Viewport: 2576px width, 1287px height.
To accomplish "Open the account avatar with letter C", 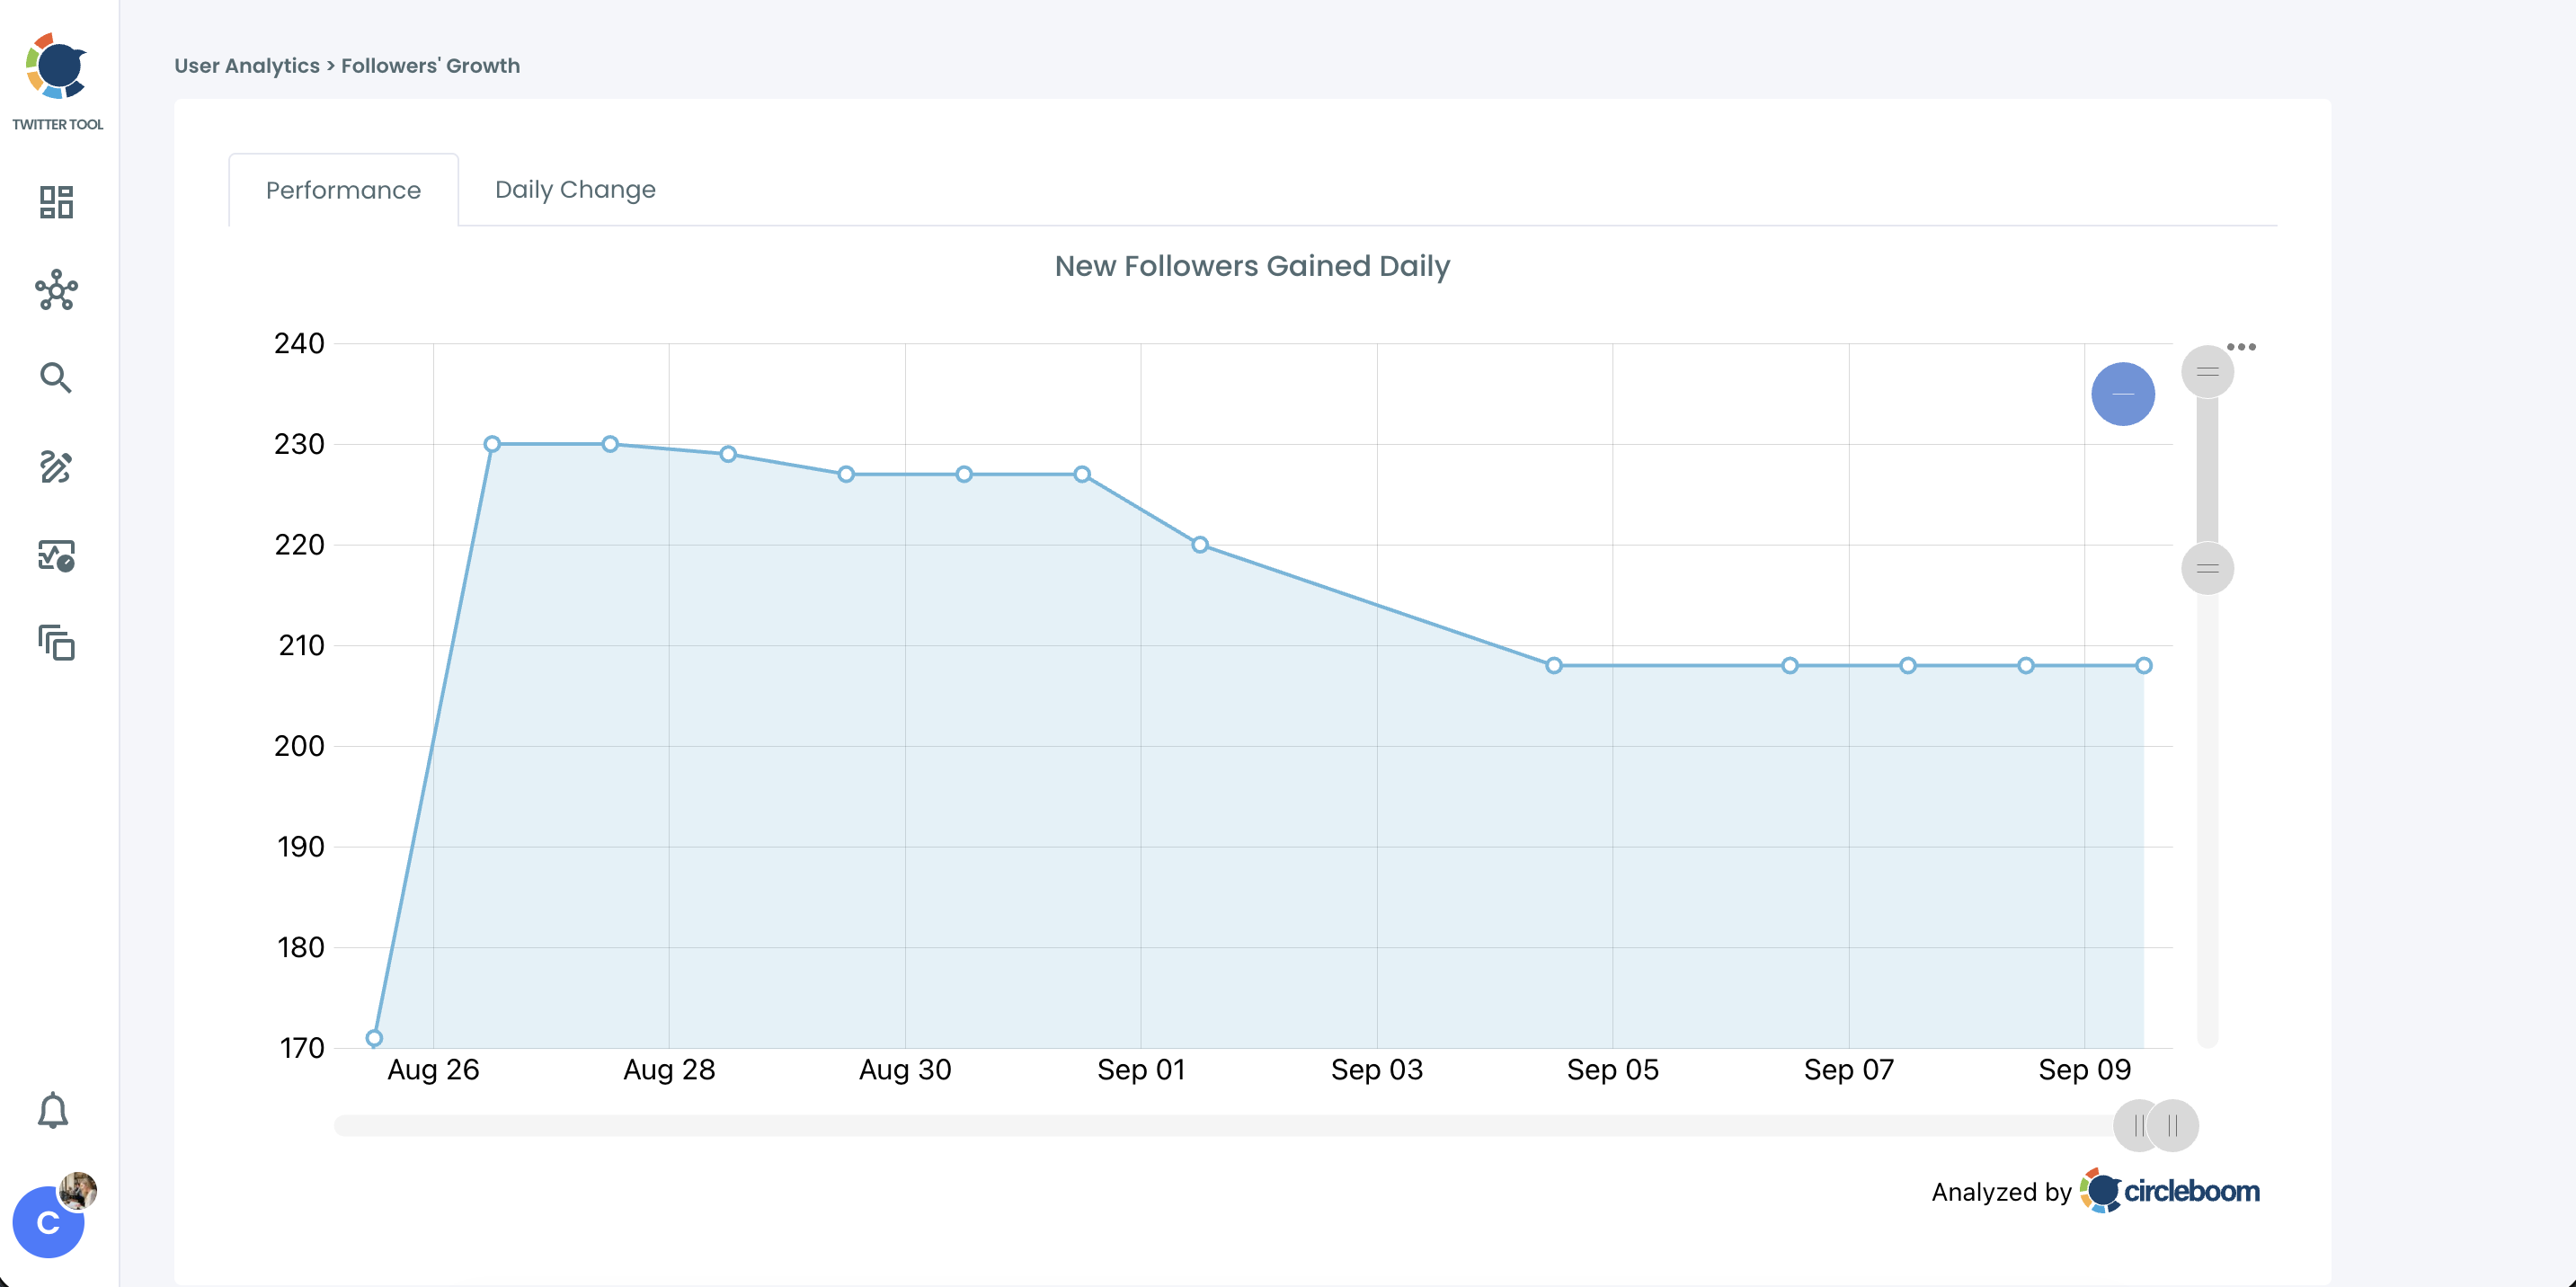I will [x=48, y=1222].
